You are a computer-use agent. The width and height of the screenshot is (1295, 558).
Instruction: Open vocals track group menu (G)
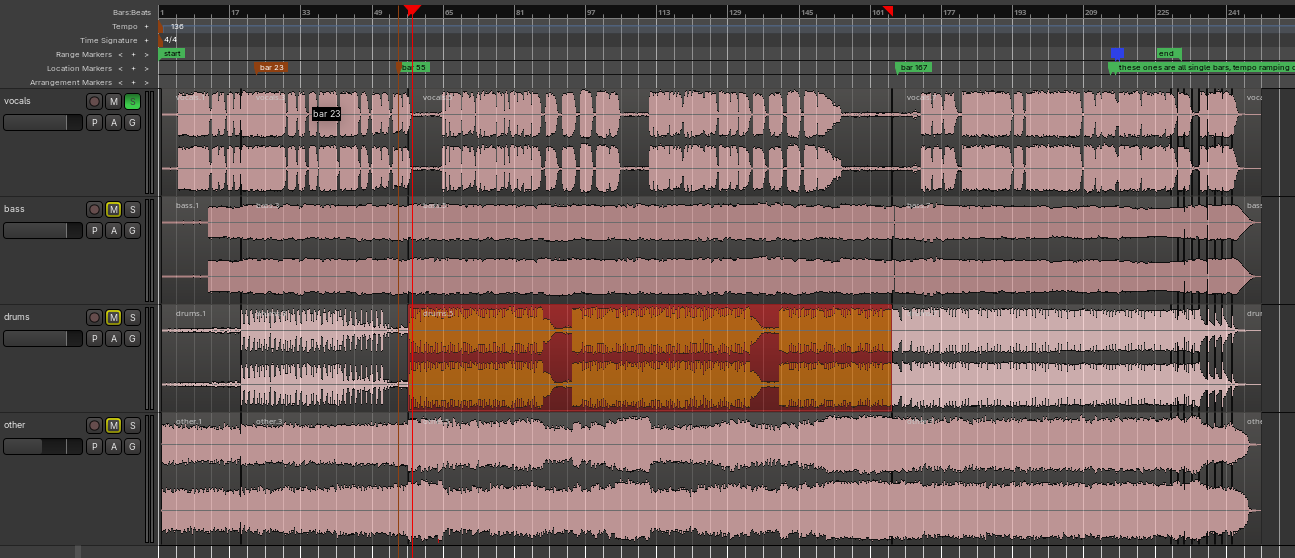132,122
